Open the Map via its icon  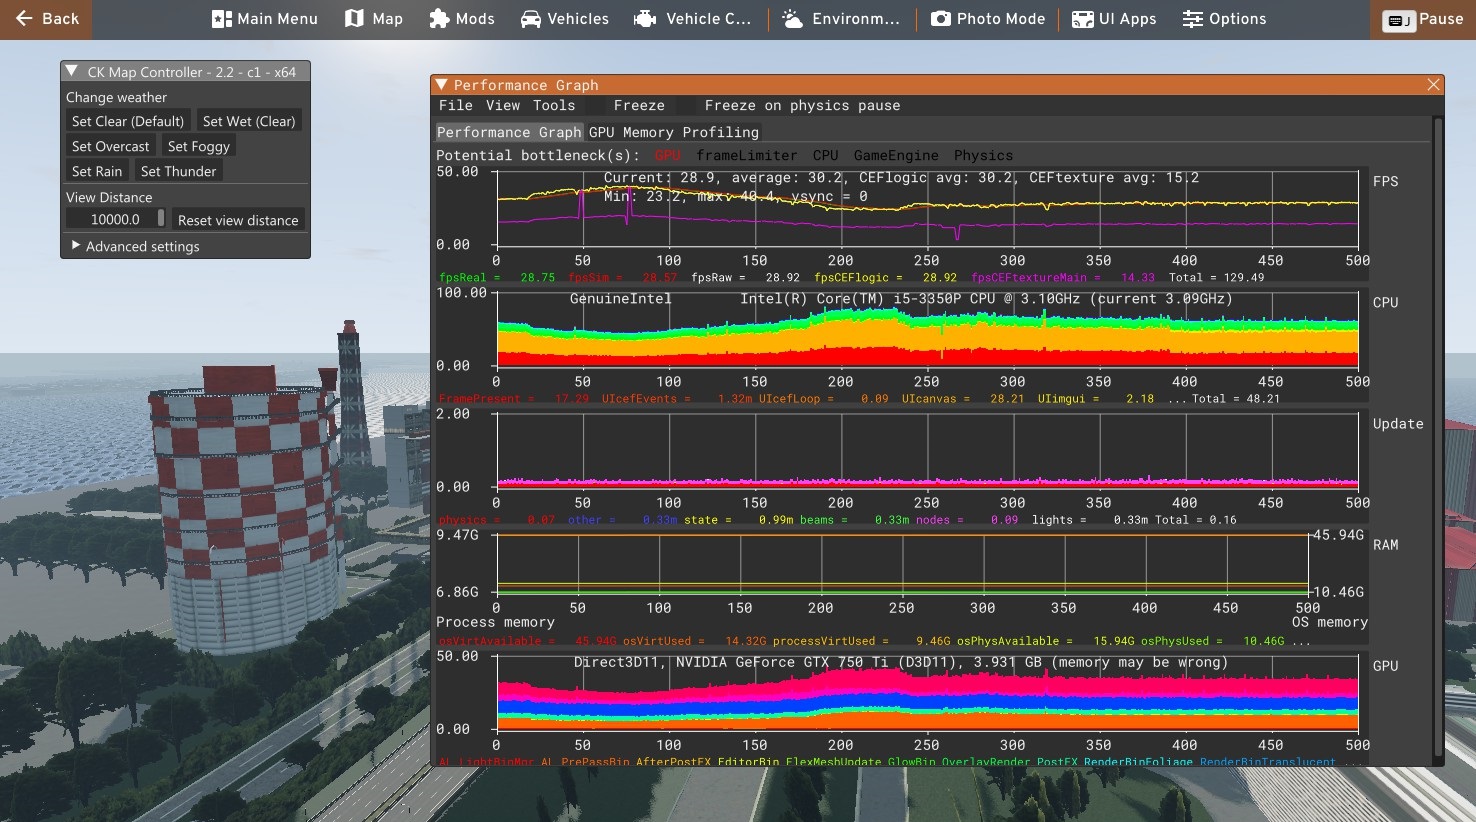coord(354,19)
